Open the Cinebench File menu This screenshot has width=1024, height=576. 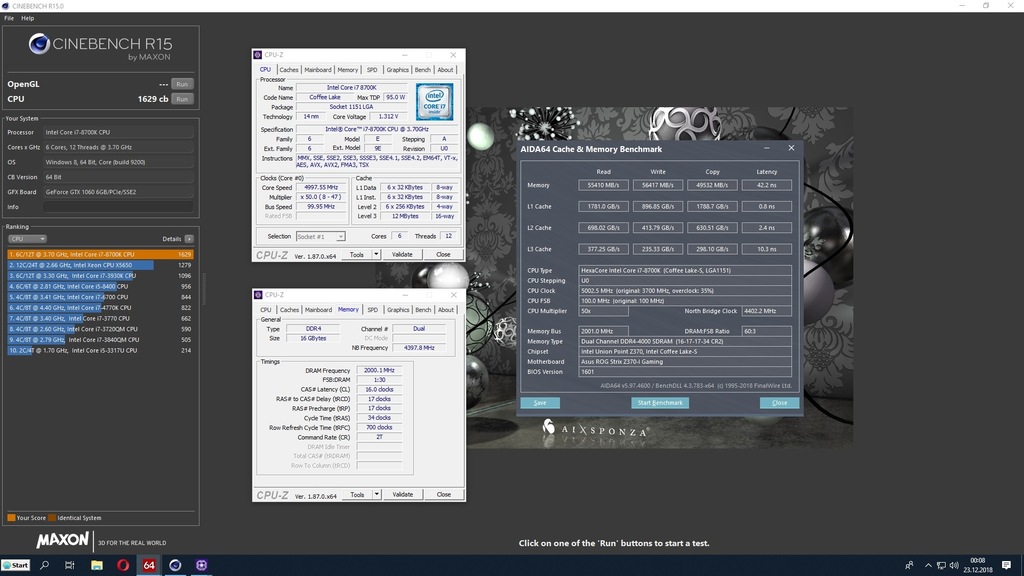(x=8, y=18)
